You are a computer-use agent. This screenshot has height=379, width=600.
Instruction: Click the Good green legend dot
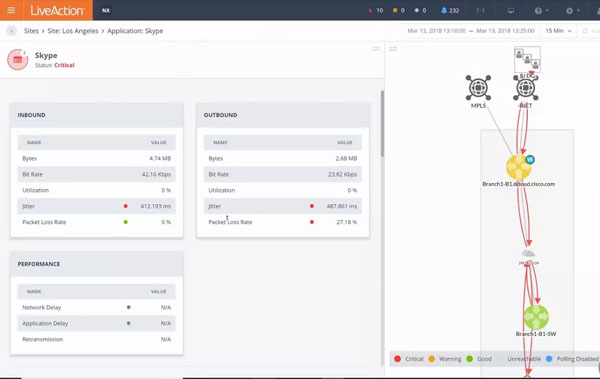coord(470,359)
